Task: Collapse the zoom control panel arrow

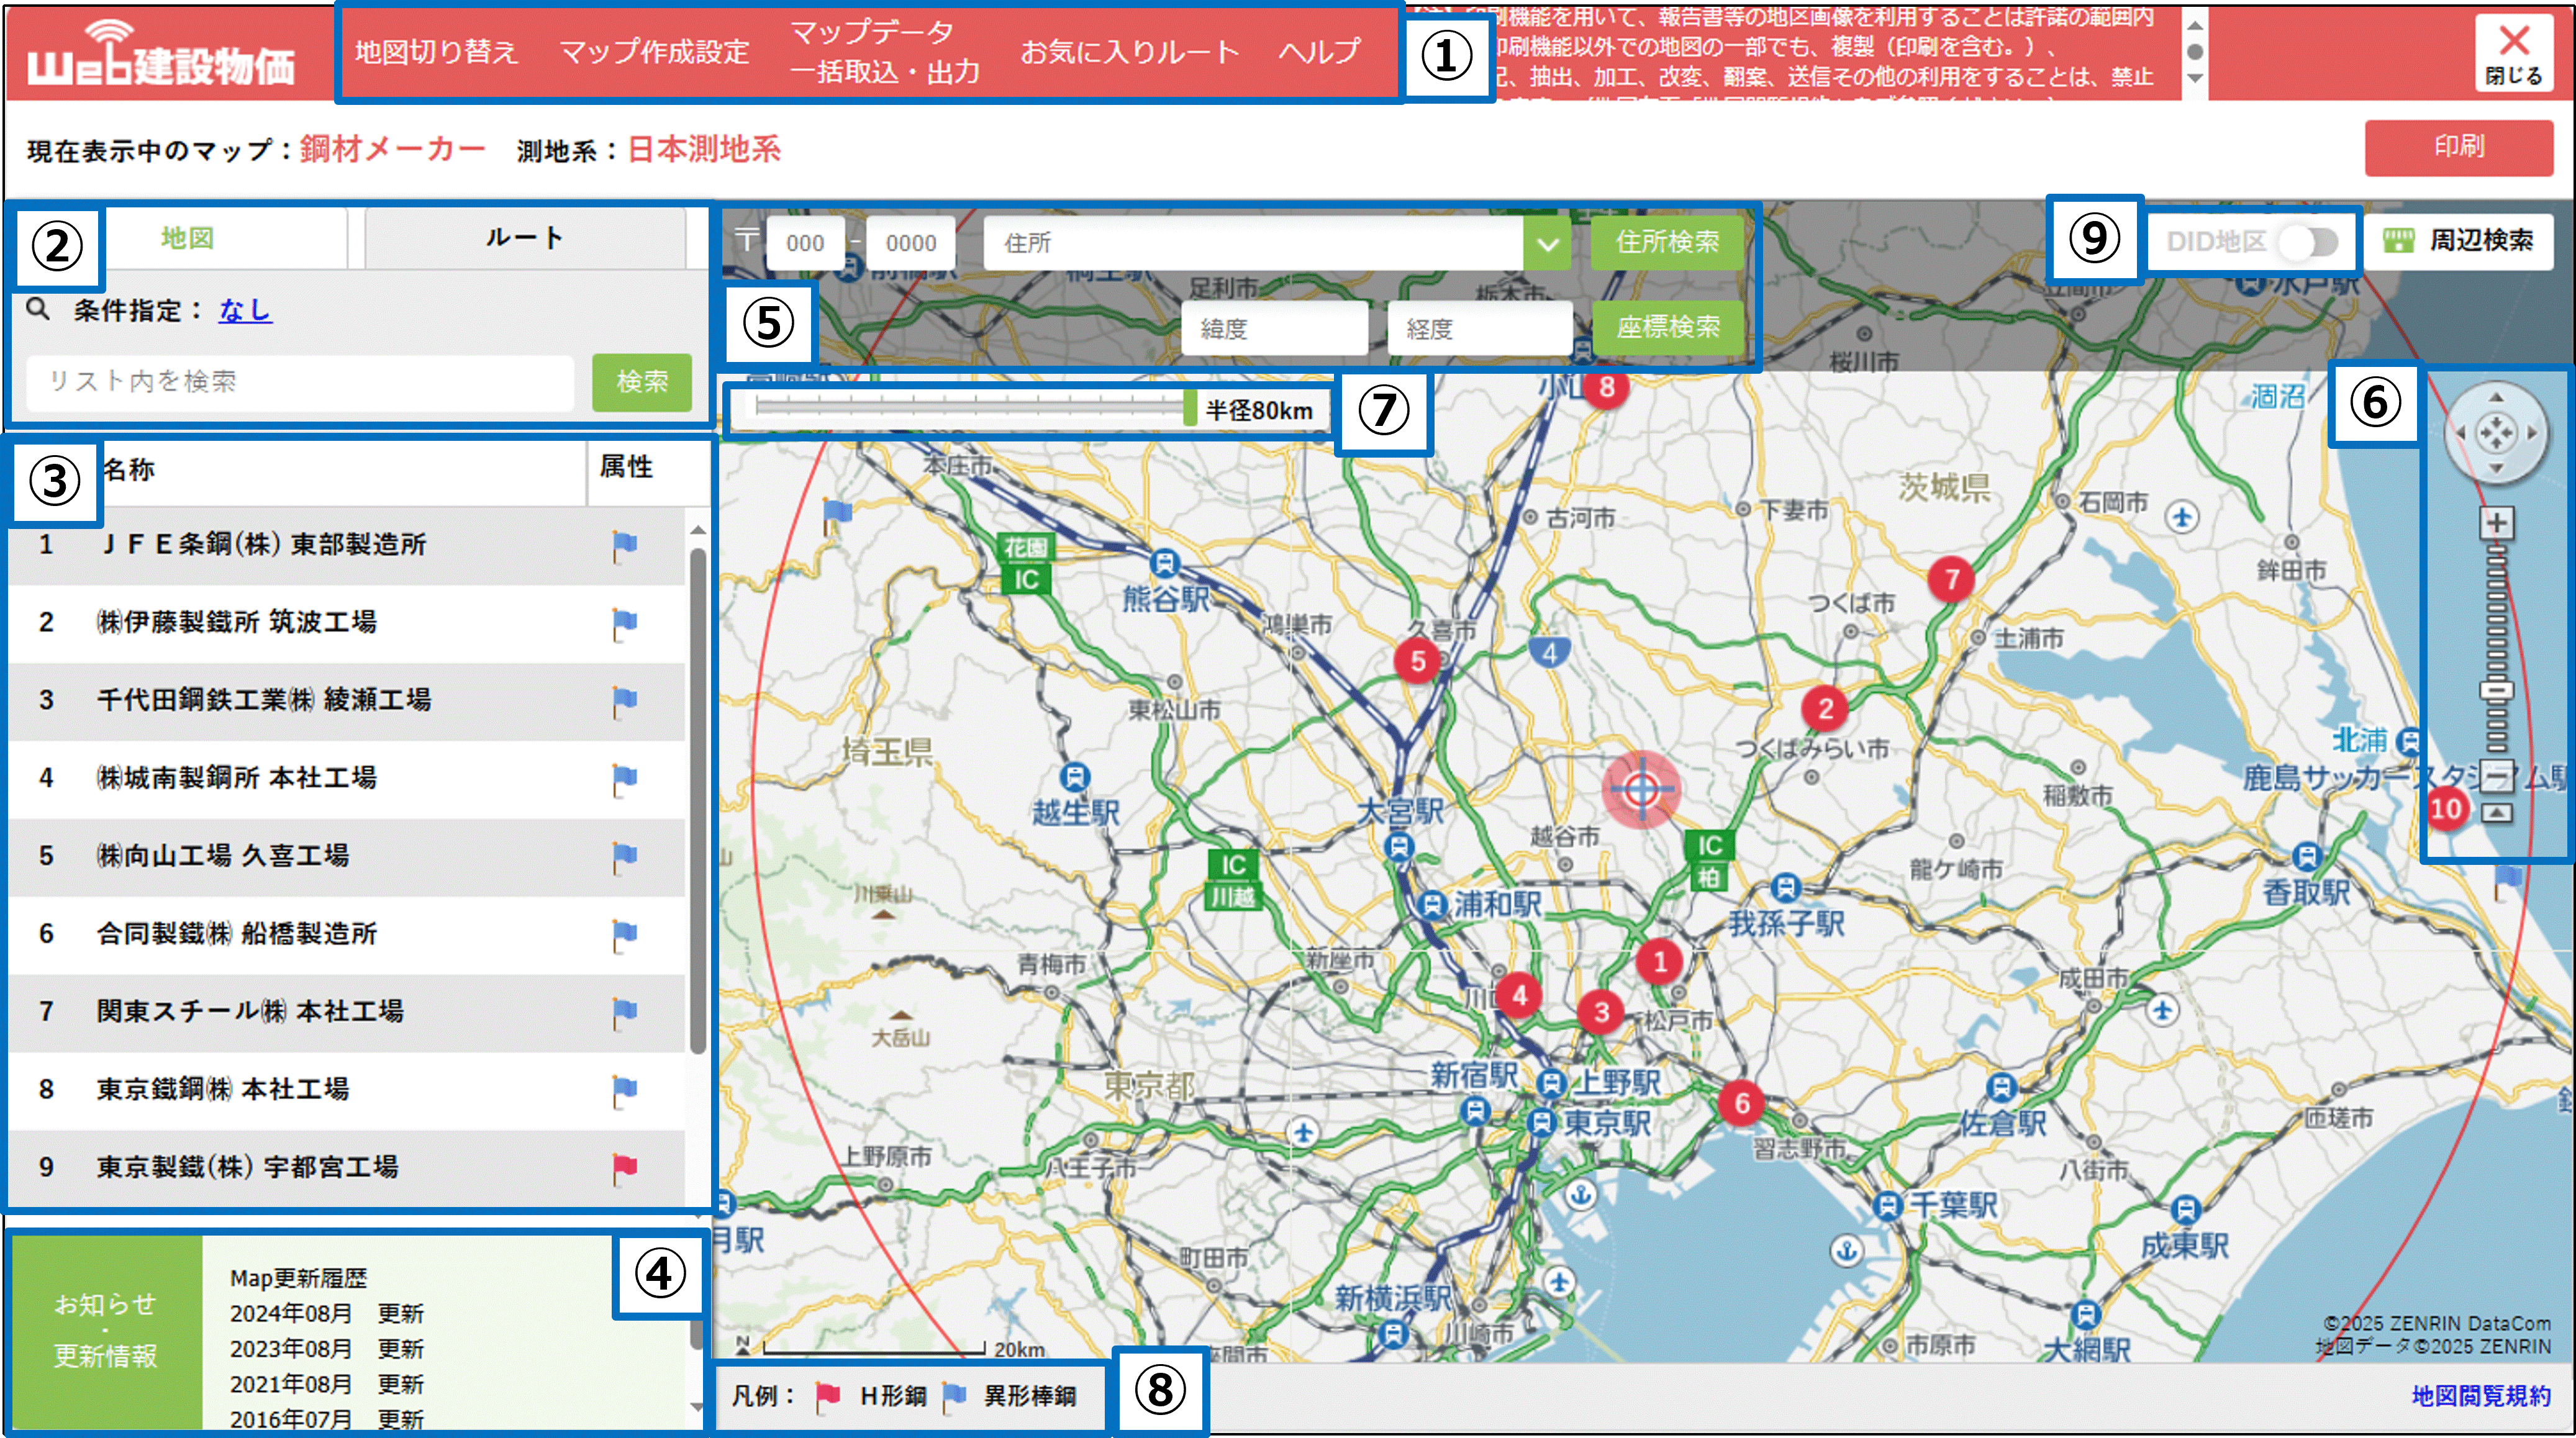Action: pos(2497,813)
